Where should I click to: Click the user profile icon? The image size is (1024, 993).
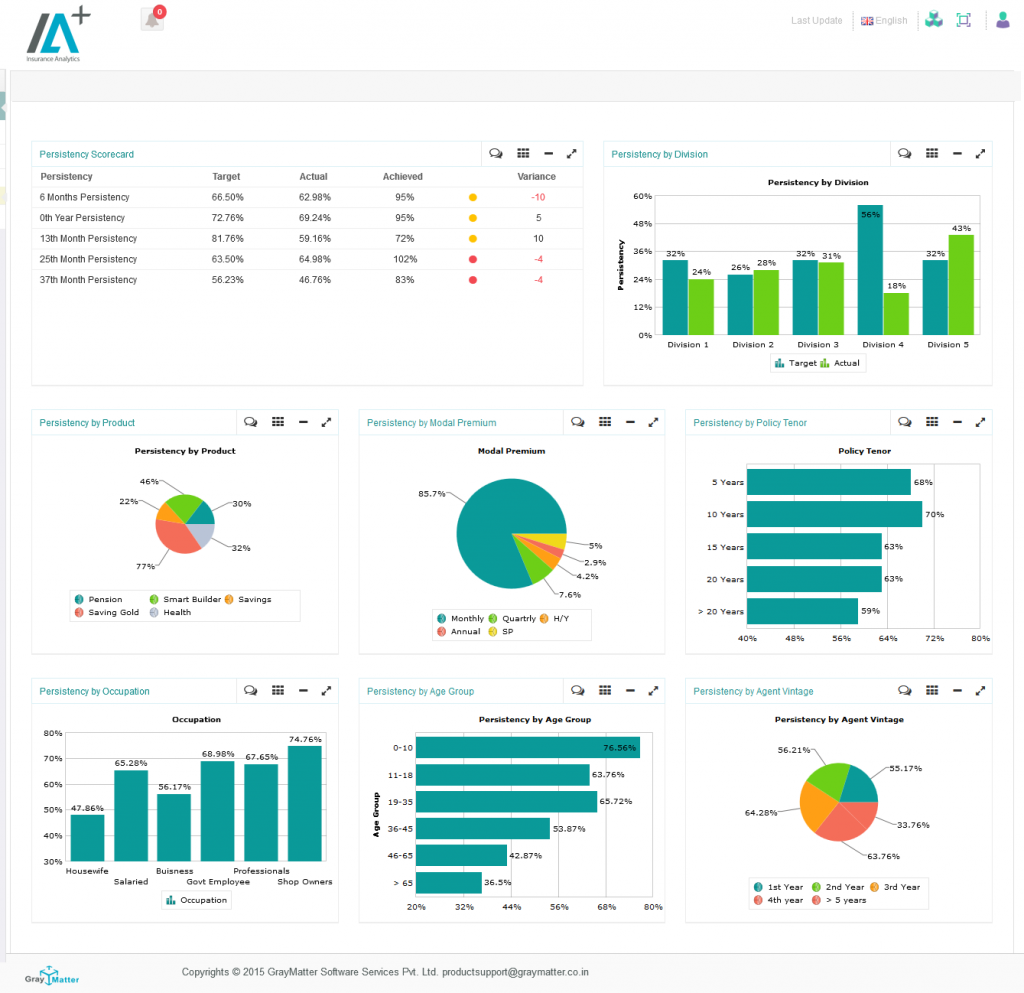1002,20
